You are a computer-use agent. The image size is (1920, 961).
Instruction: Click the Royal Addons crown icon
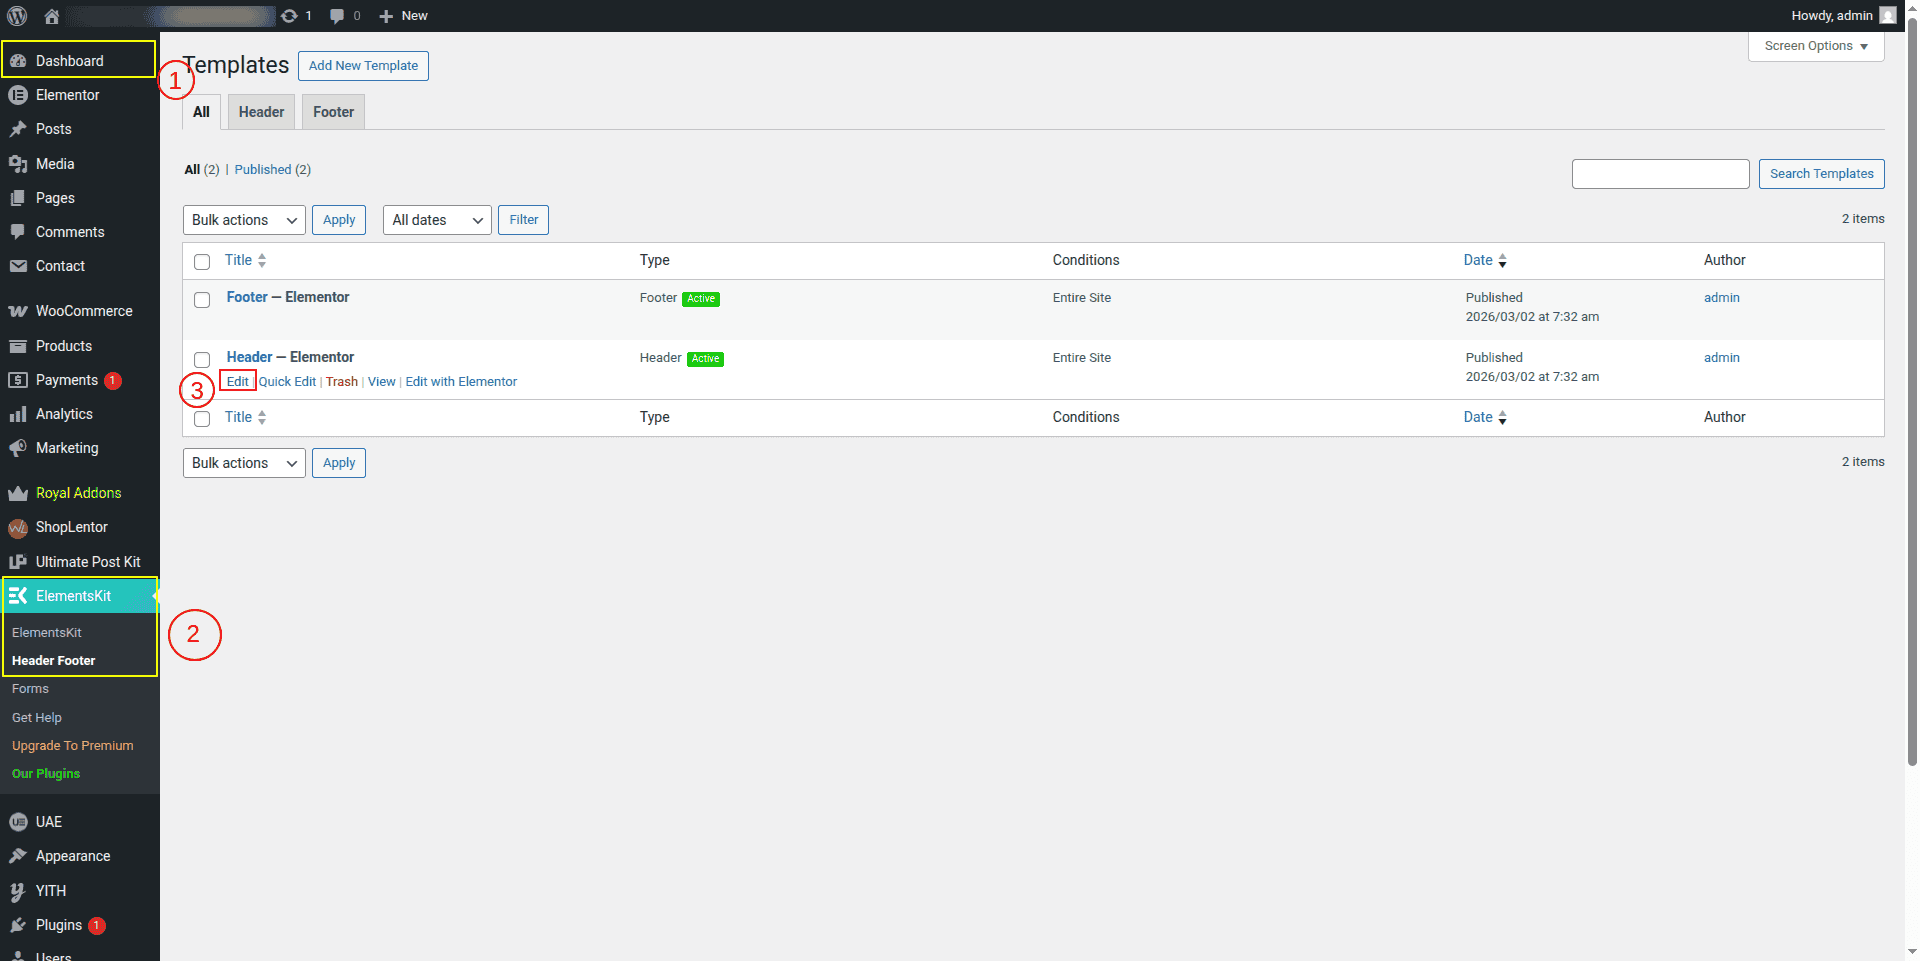18,493
